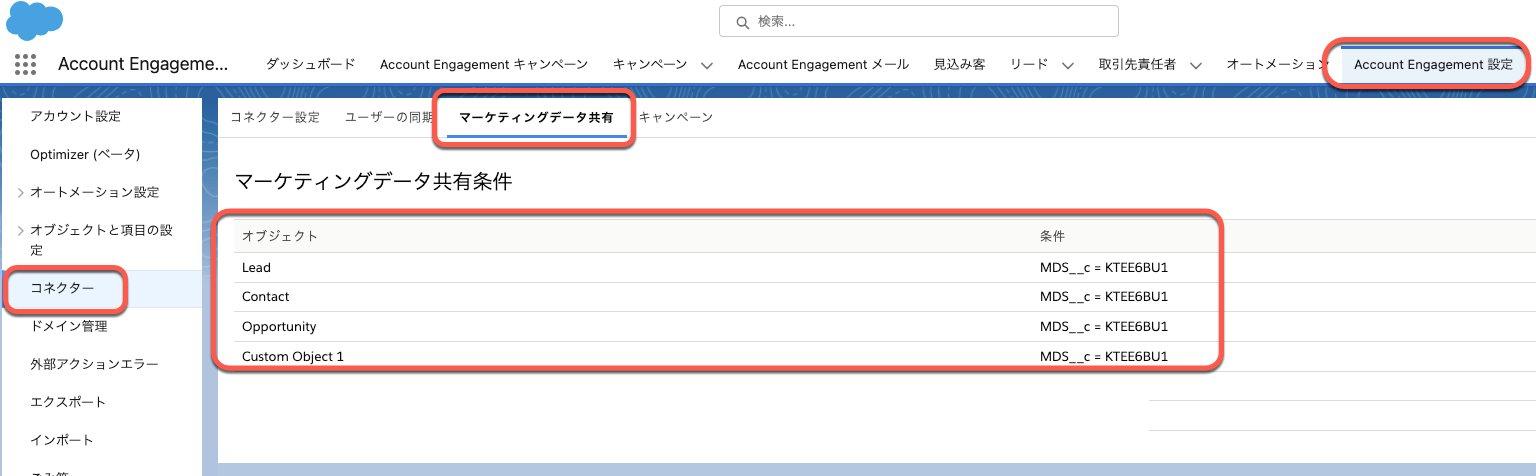
Task: Switch to キャンペーン sub-tab
Action: 675,117
